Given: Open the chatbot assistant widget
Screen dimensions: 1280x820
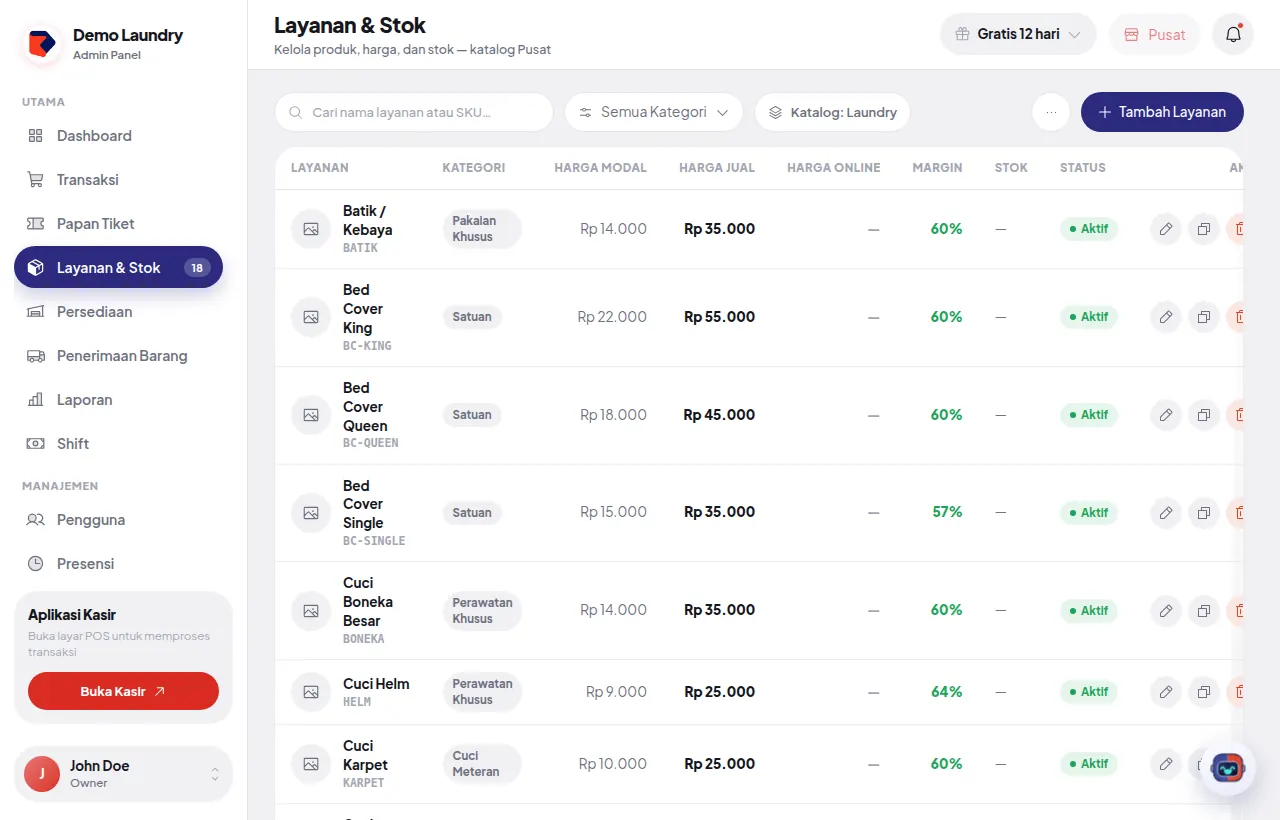Looking at the screenshot, I should pyautogui.click(x=1228, y=768).
